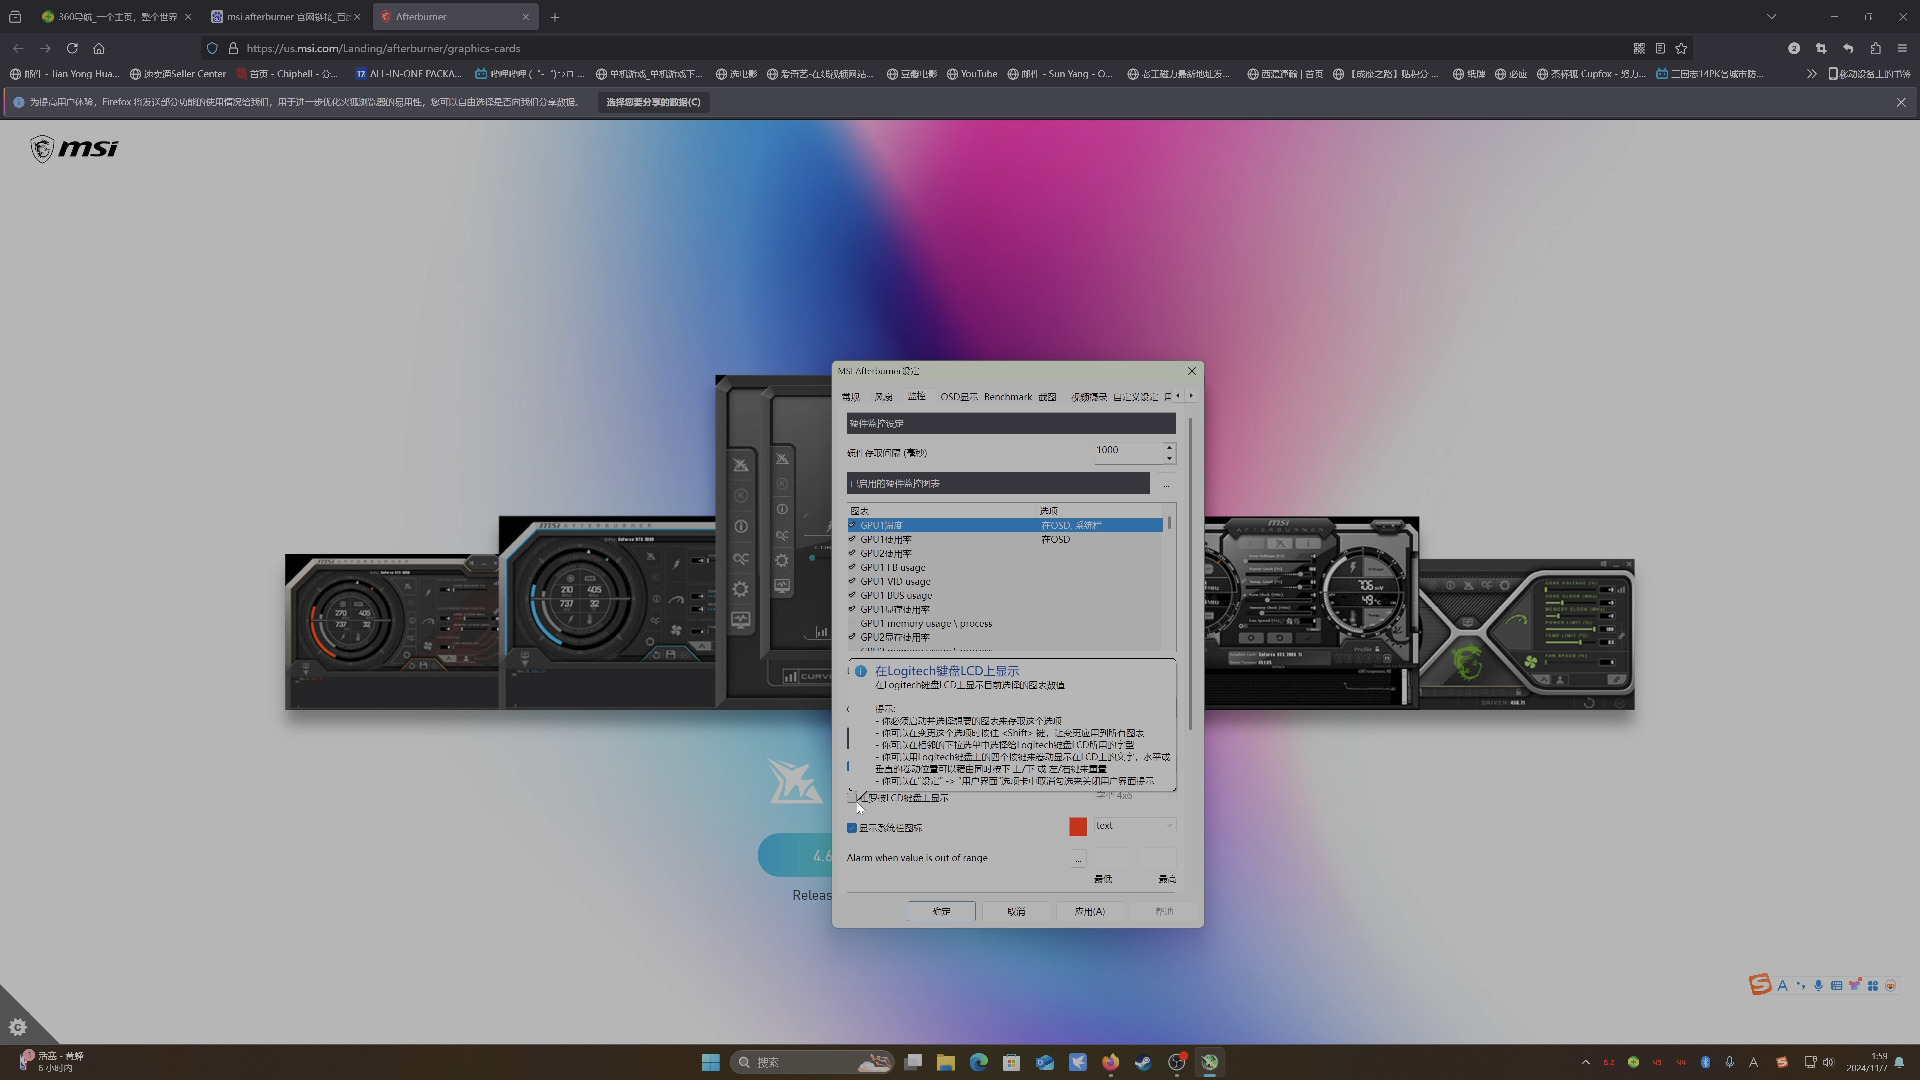The height and width of the screenshot is (1080, 1920).
Task: Click the Firefox address bar URL
Action: pos(383,48)
